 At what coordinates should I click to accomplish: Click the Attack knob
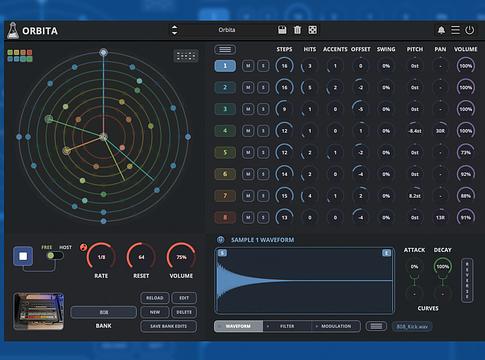coord(414,267)
